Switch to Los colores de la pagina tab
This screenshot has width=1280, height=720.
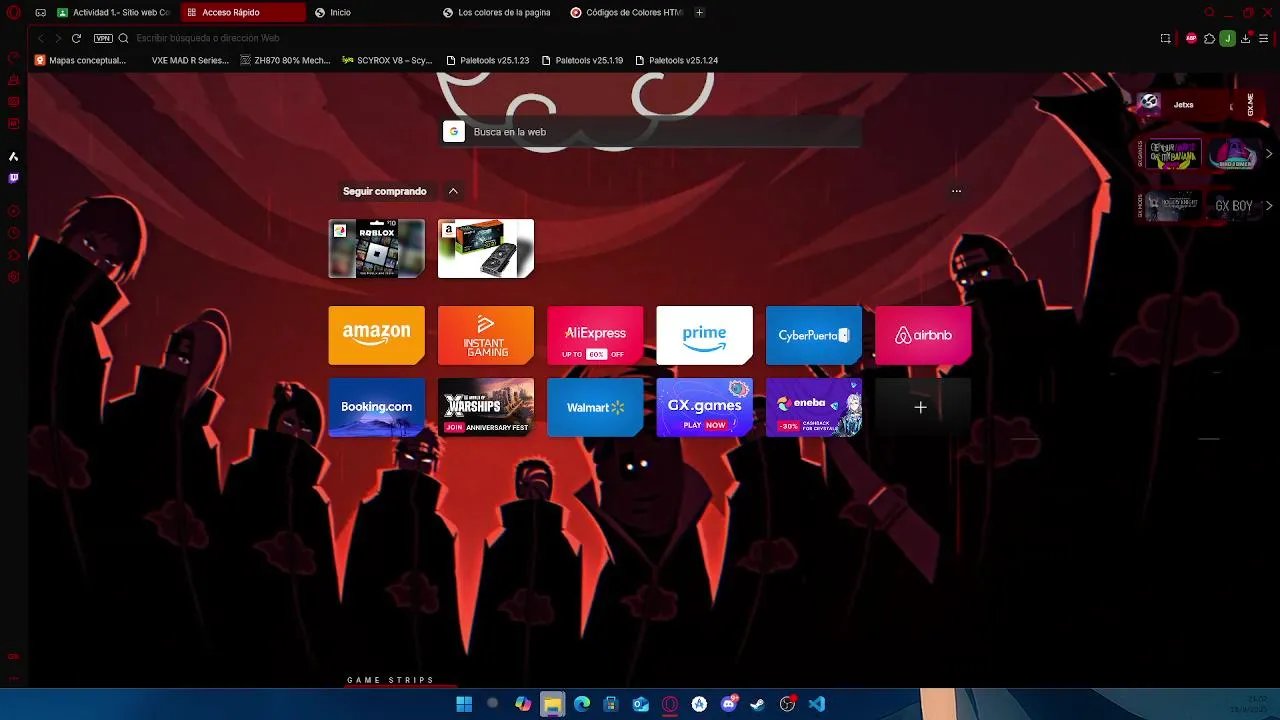click(500, 12)
